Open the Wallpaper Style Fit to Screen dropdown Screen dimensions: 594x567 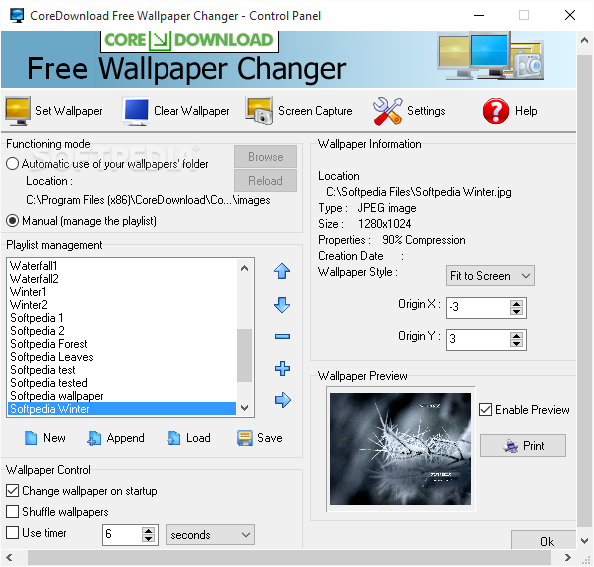pos(490,276)
